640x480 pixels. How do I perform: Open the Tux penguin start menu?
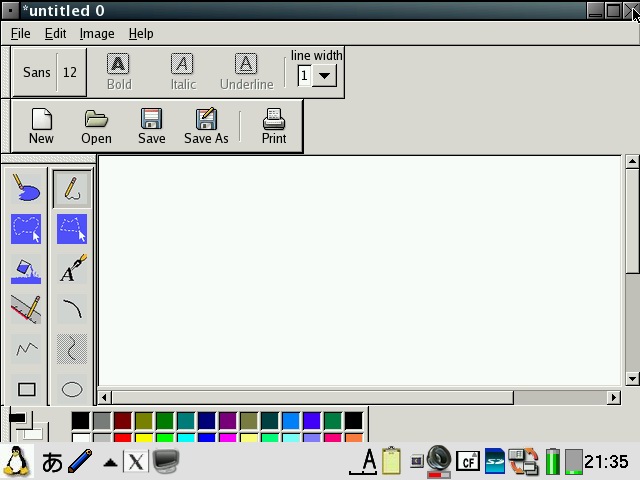tap(17, 461)
